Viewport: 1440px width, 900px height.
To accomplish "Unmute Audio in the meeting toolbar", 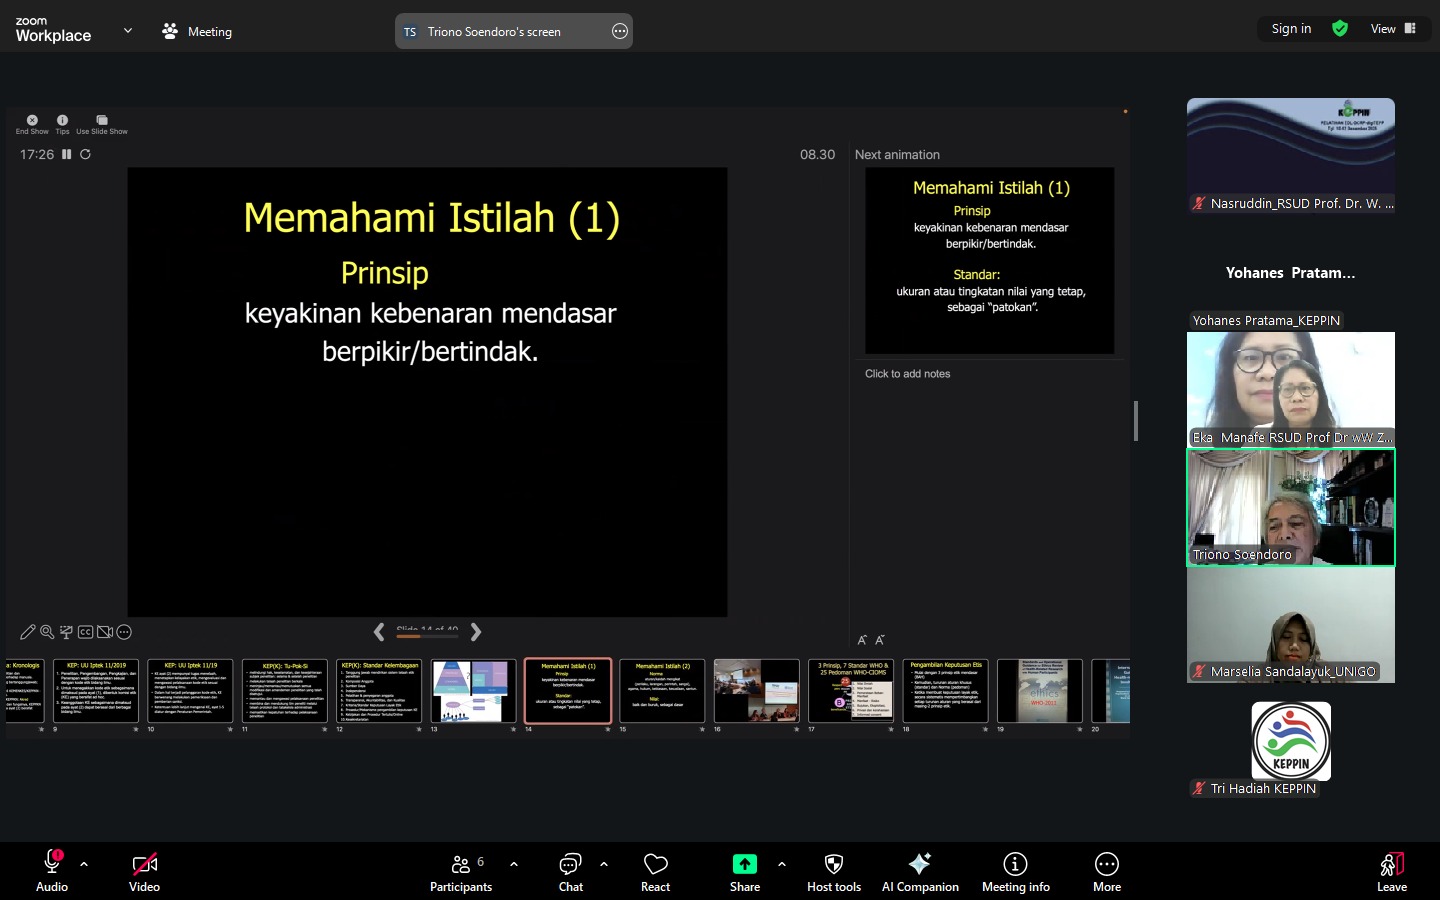I will (51, 871).
